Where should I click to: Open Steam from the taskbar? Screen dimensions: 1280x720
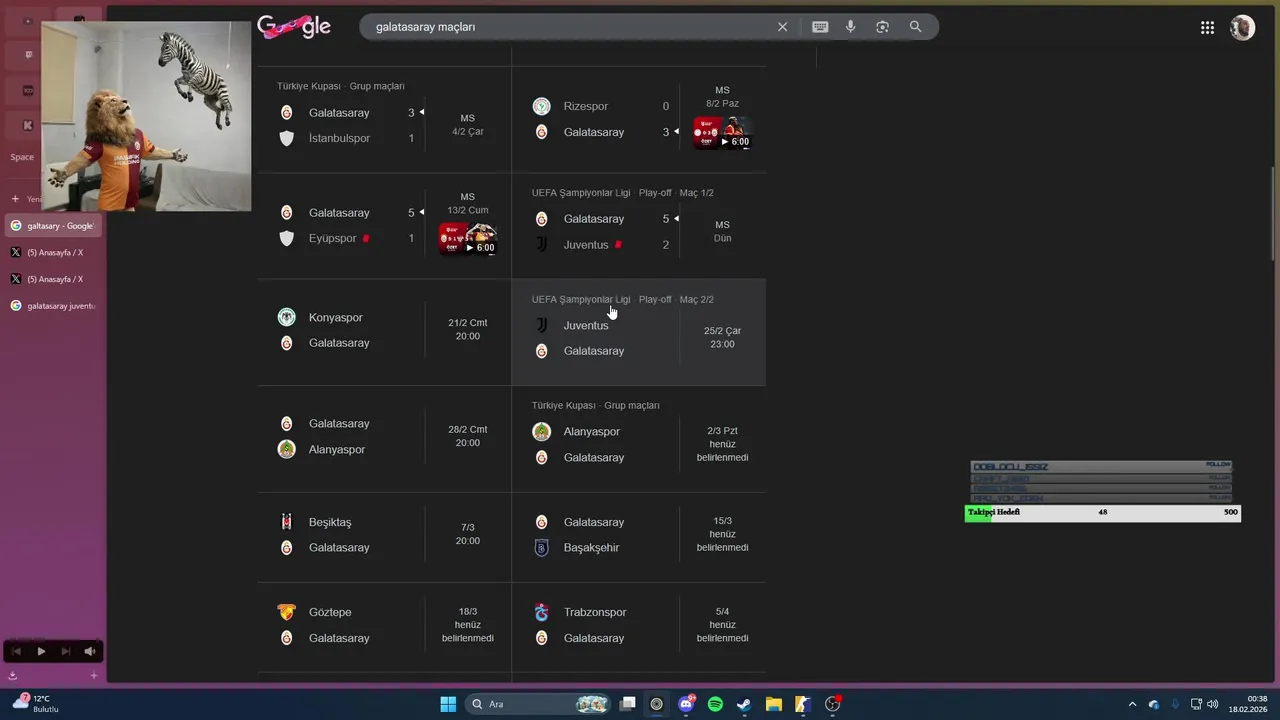click(x=744, y=704)
